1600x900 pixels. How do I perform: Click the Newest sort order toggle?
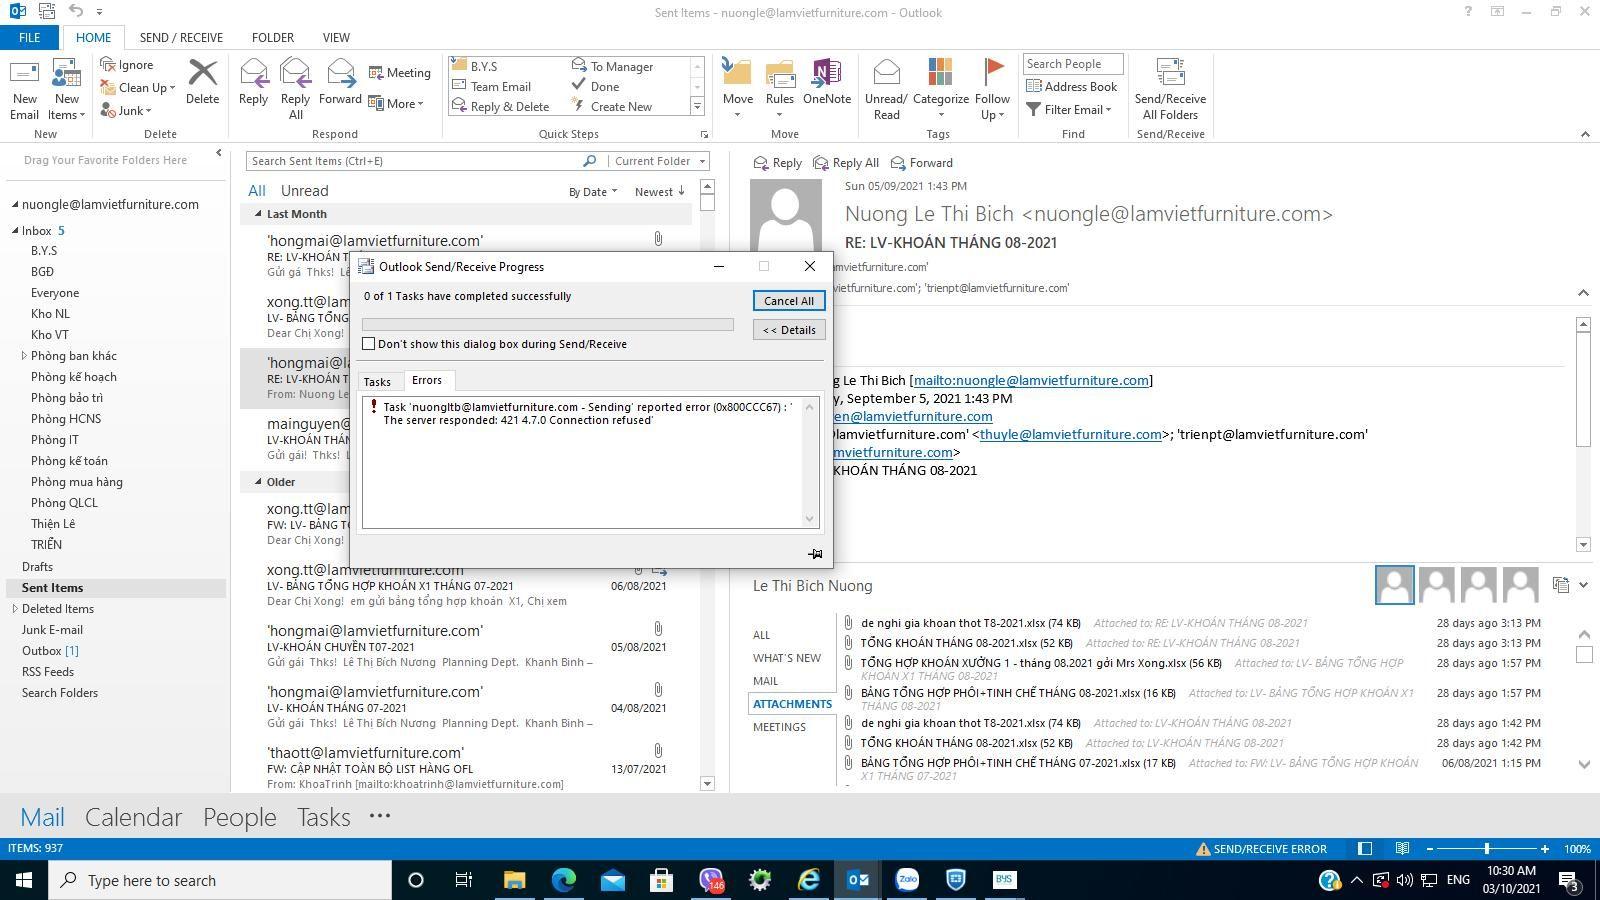click(660, 192)
